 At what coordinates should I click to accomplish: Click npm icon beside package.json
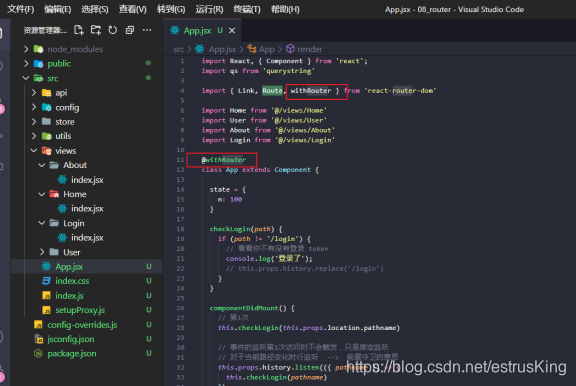(x=38, y=354)
